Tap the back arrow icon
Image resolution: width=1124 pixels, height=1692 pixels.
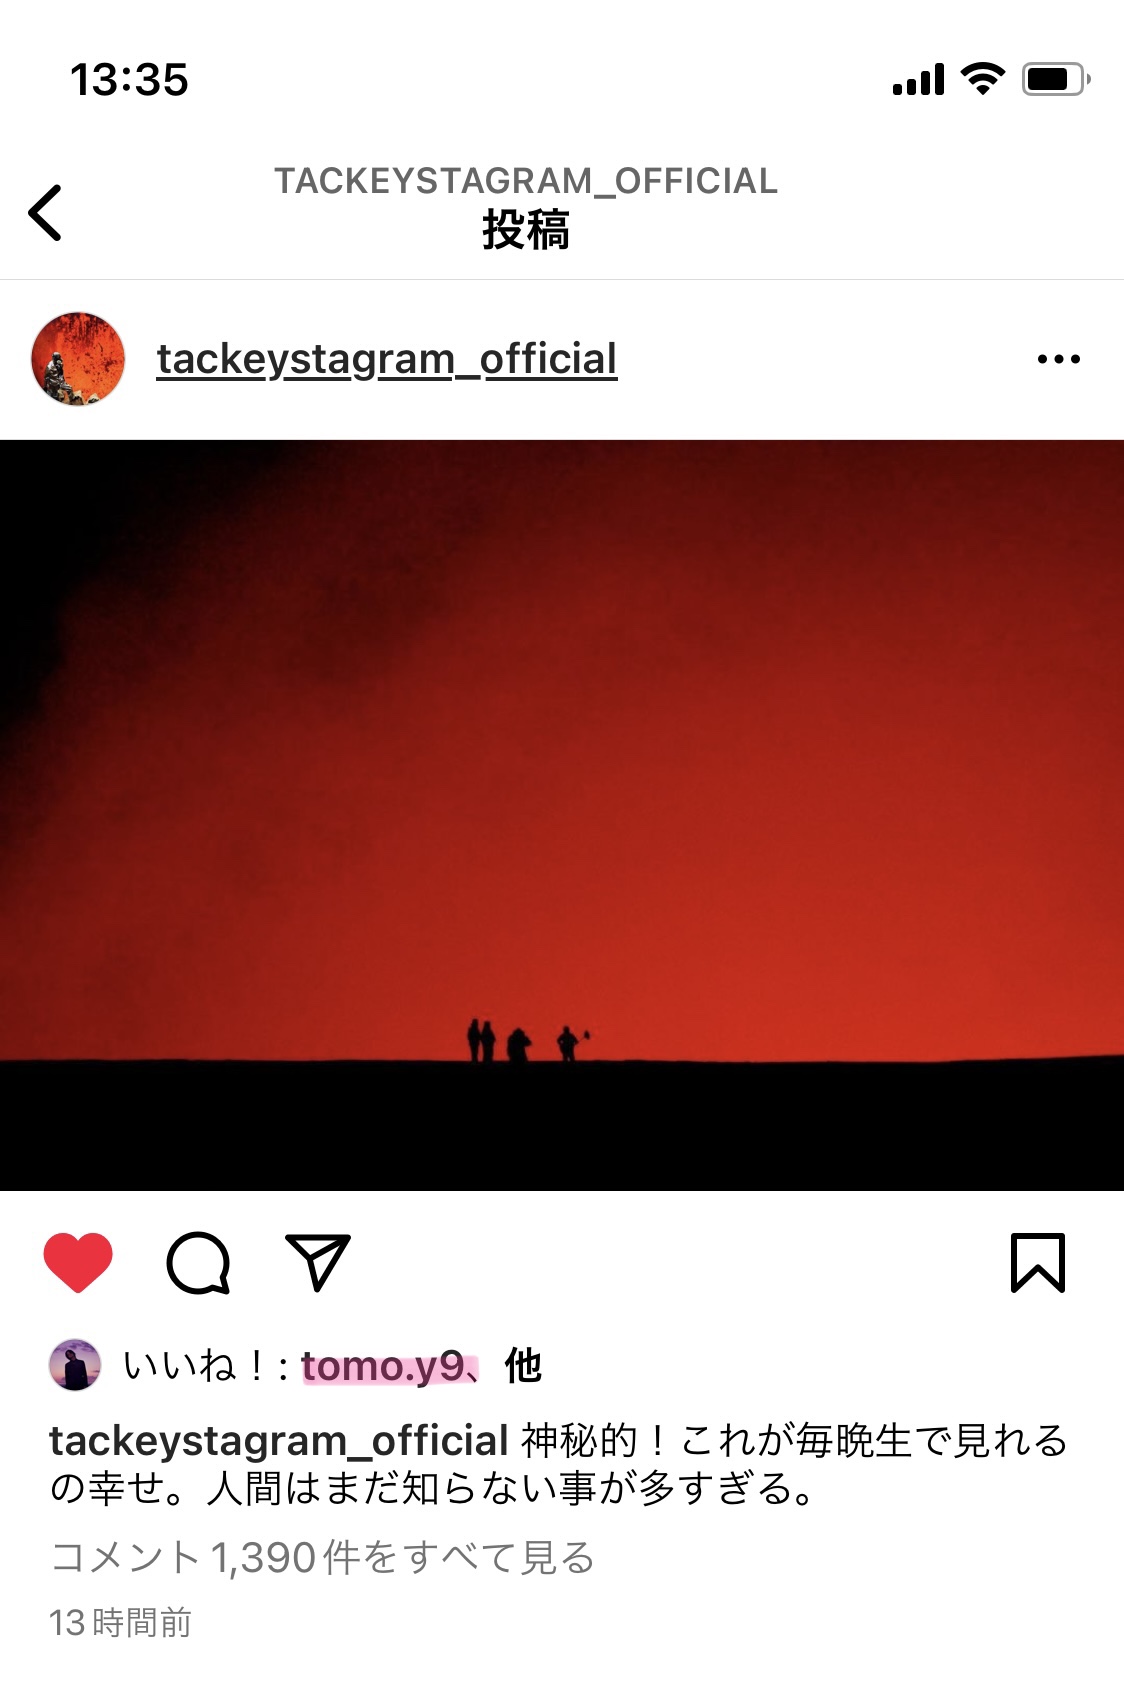click(x=46, y=212)
